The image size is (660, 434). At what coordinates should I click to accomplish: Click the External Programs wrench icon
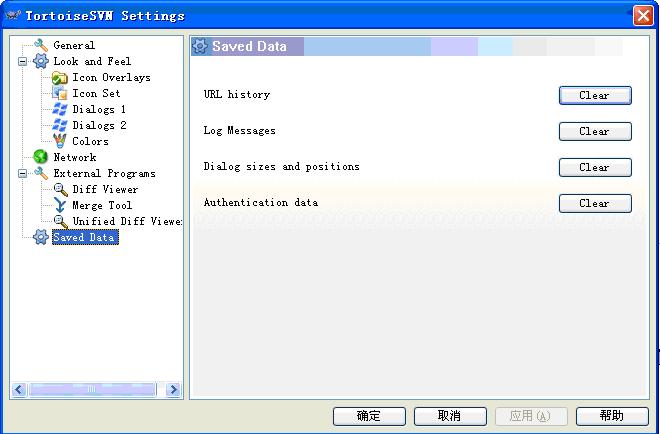[41, 173]
